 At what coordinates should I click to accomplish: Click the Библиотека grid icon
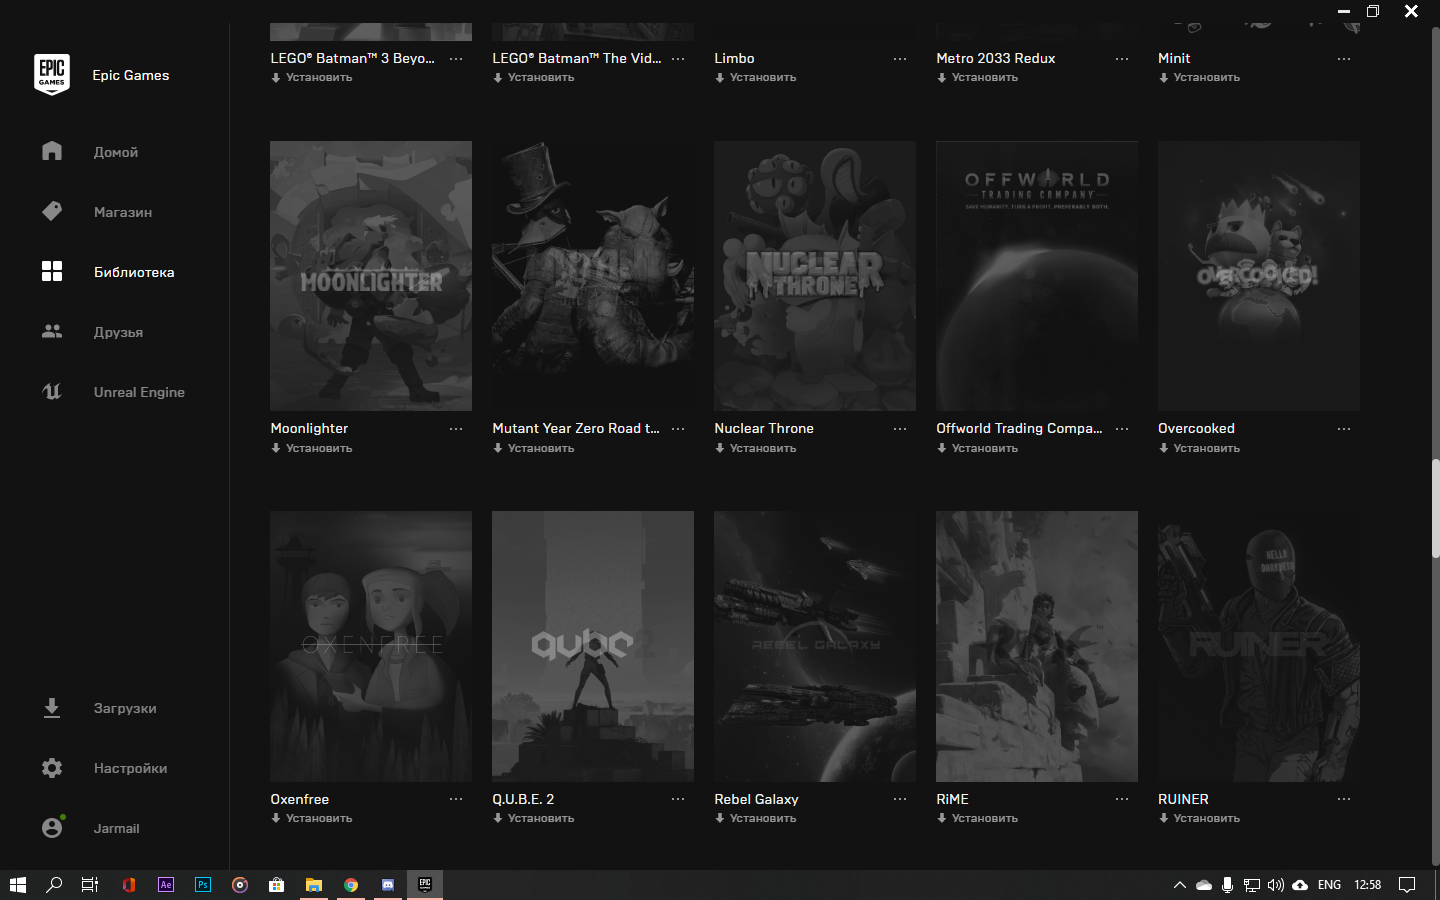pyautogui.click(x=52, y=271)
